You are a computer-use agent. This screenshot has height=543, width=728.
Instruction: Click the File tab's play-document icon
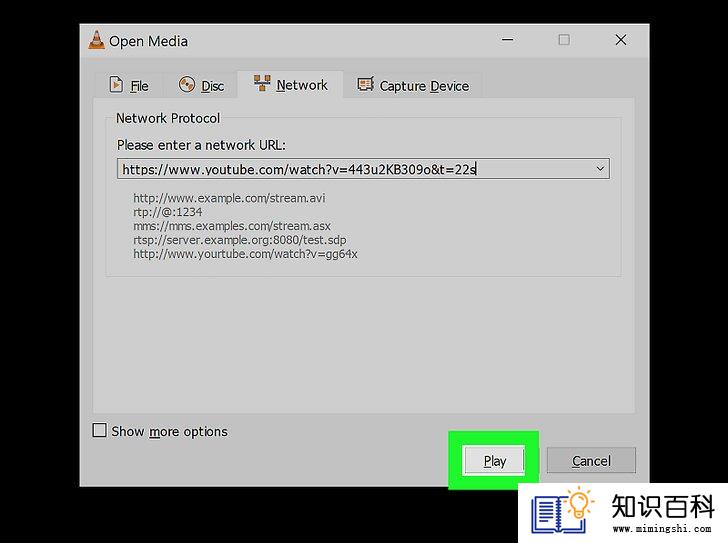[116, 85]
